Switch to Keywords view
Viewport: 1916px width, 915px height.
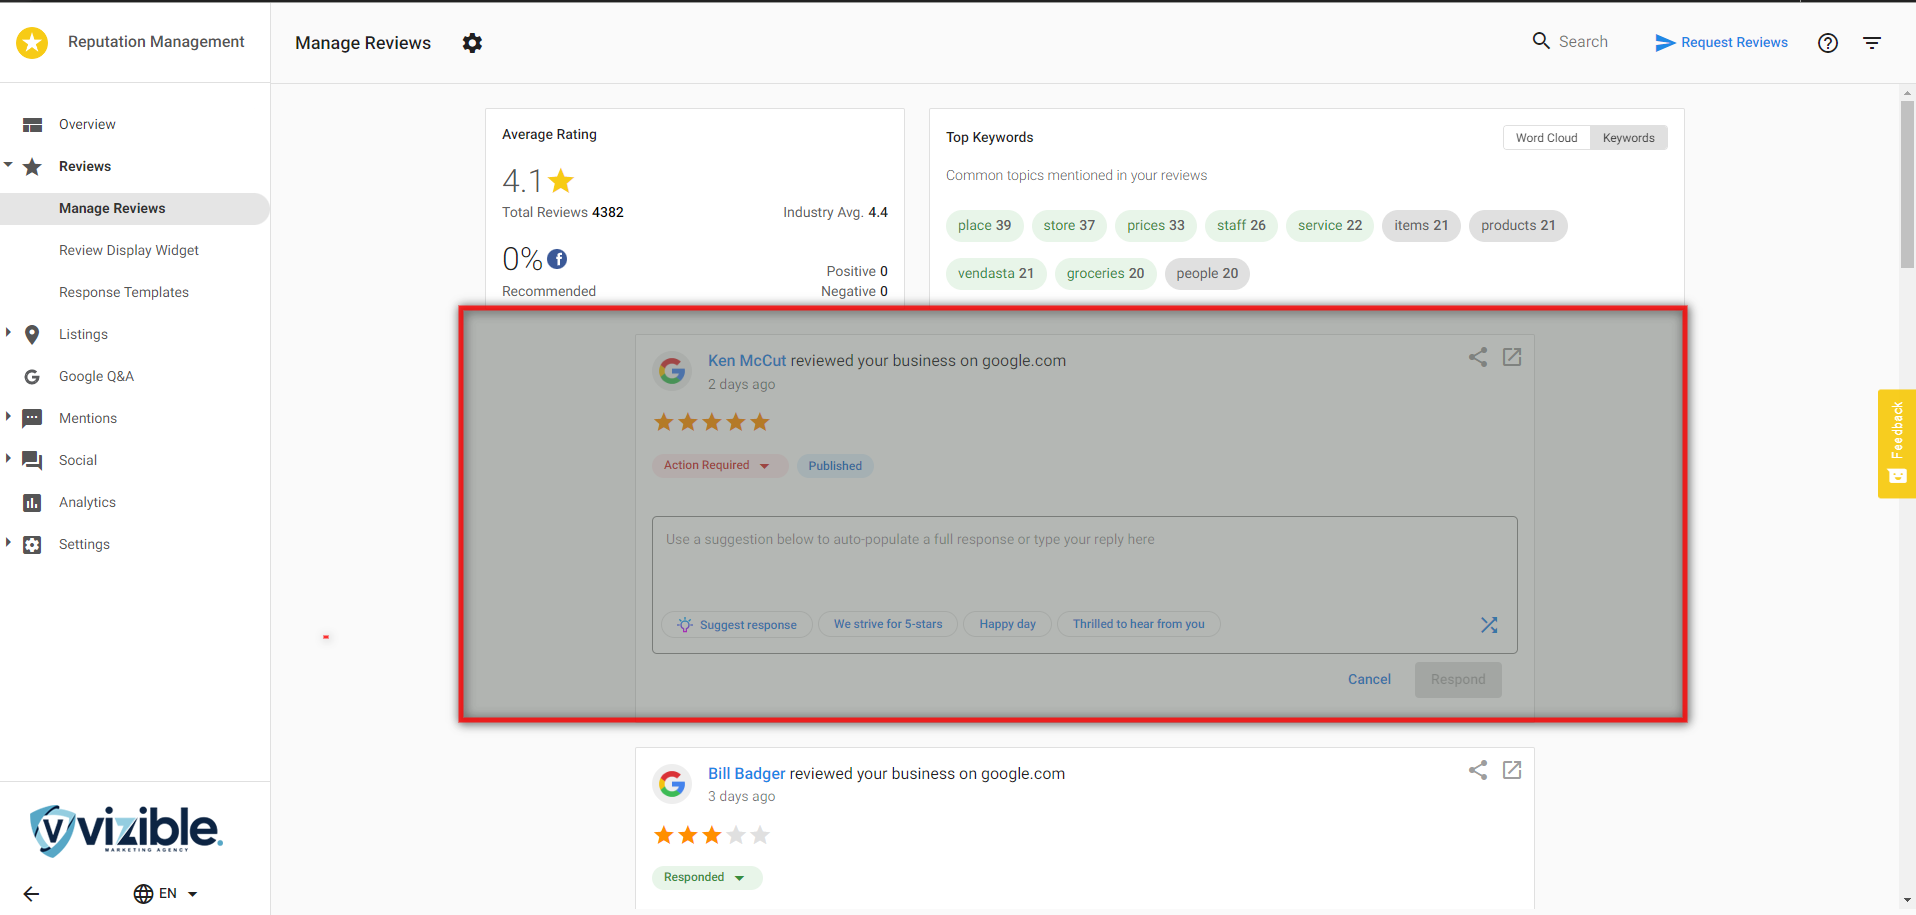coord(1627,138)
